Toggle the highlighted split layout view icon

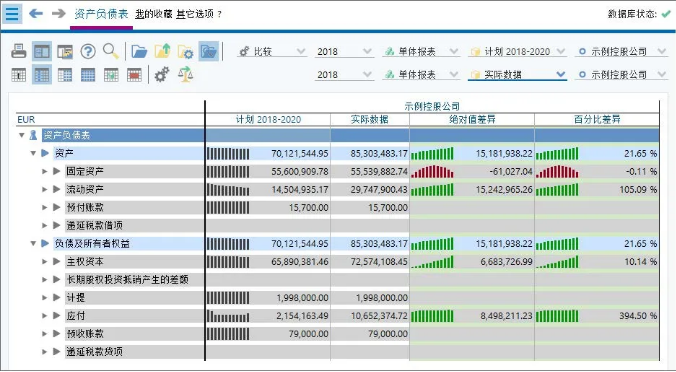click(42, 51)
